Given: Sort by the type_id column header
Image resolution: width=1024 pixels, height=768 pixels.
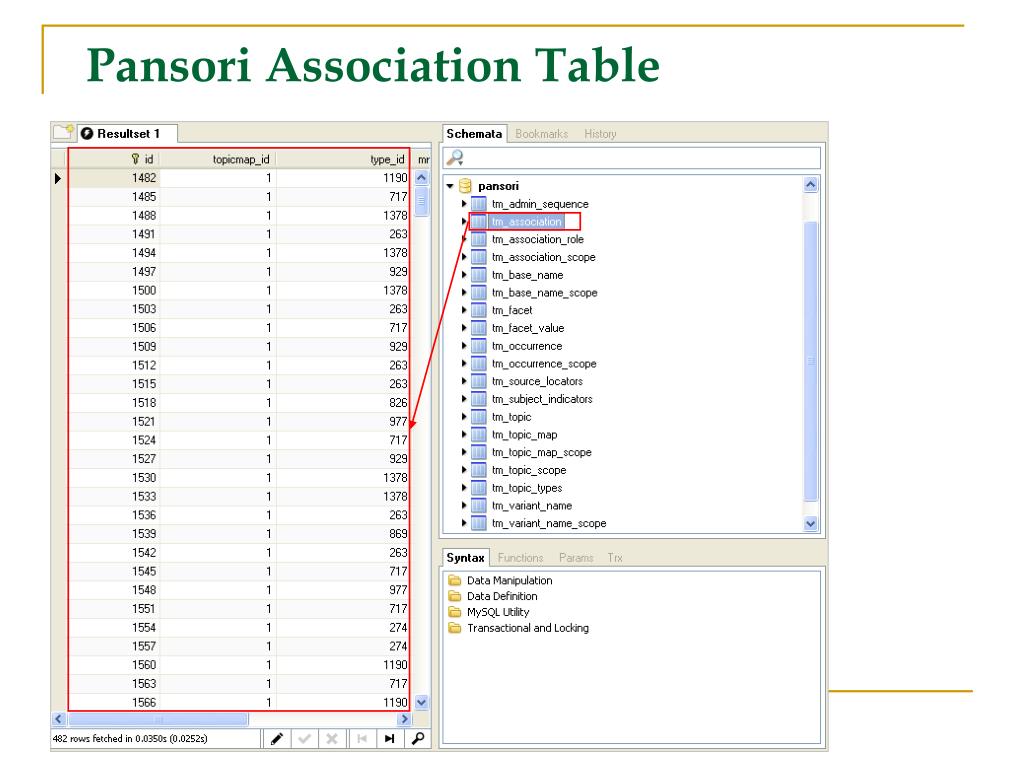Looking at the screenshot, I should click(x=343, y=159).
